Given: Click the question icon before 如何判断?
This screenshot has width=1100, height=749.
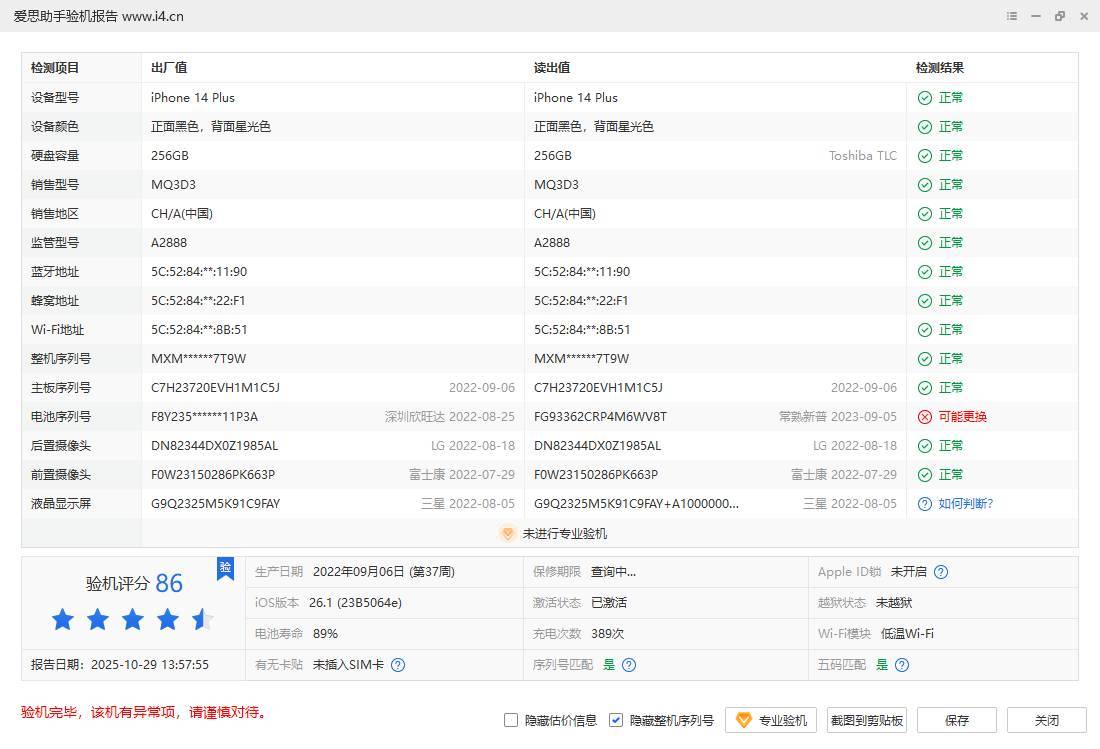Looking at the screenshot, I should tap(925, 504).
